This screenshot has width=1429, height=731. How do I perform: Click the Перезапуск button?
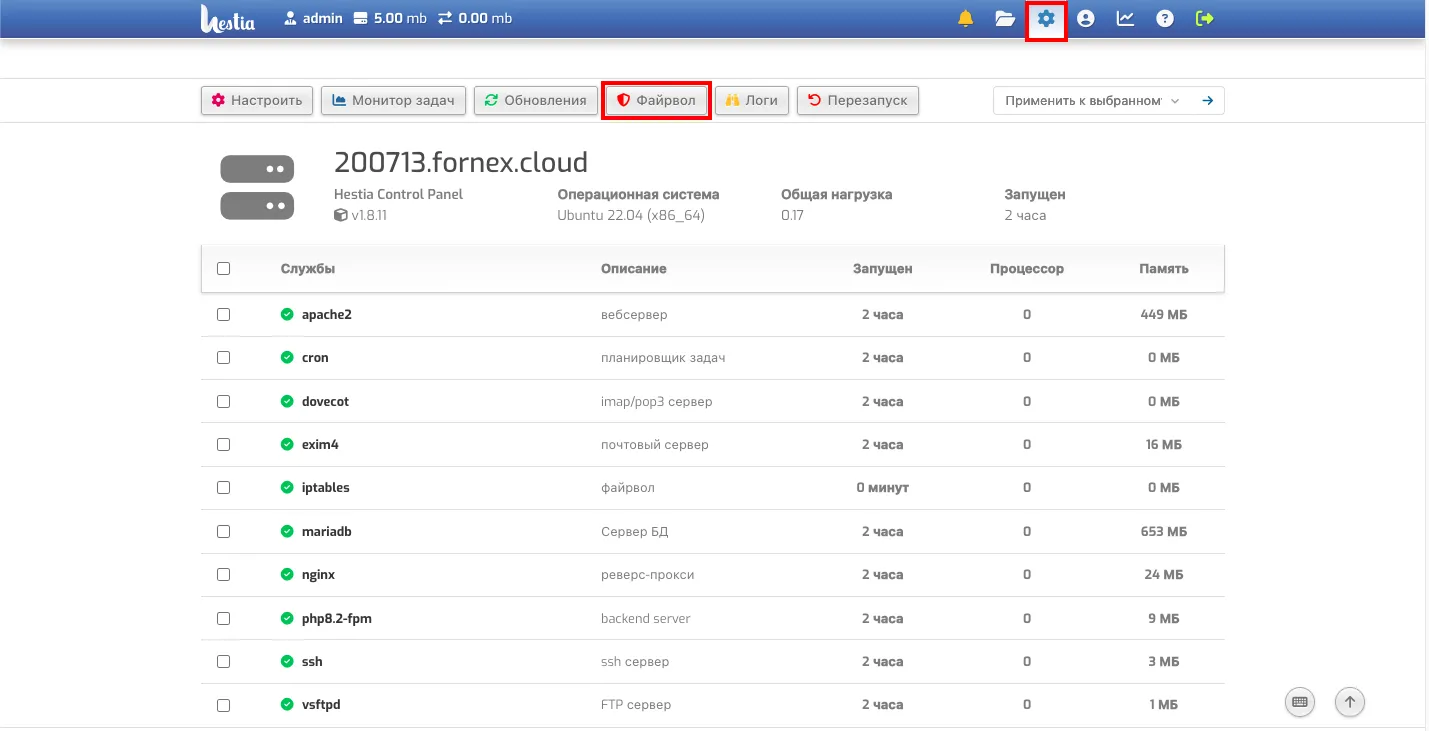click(857, 101)
